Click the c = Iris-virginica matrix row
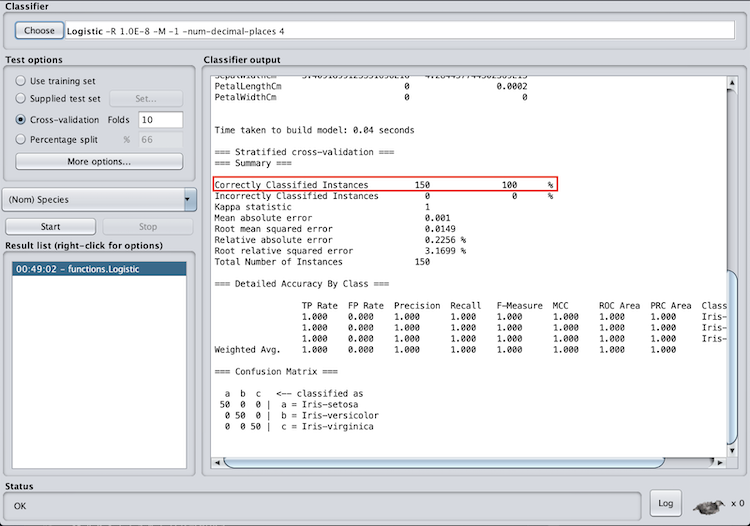750x526 pixels. (x=297, y=426)
